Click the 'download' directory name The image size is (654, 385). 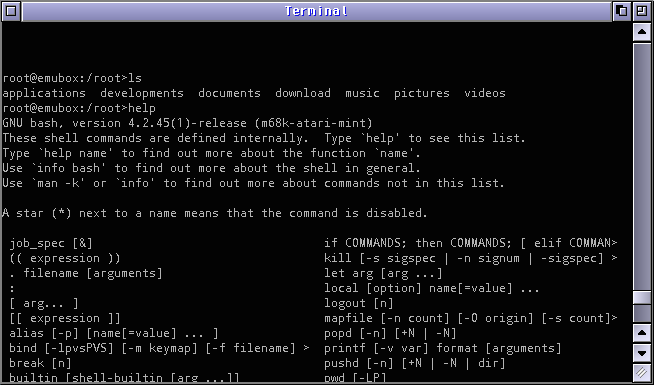pos(303,93)
